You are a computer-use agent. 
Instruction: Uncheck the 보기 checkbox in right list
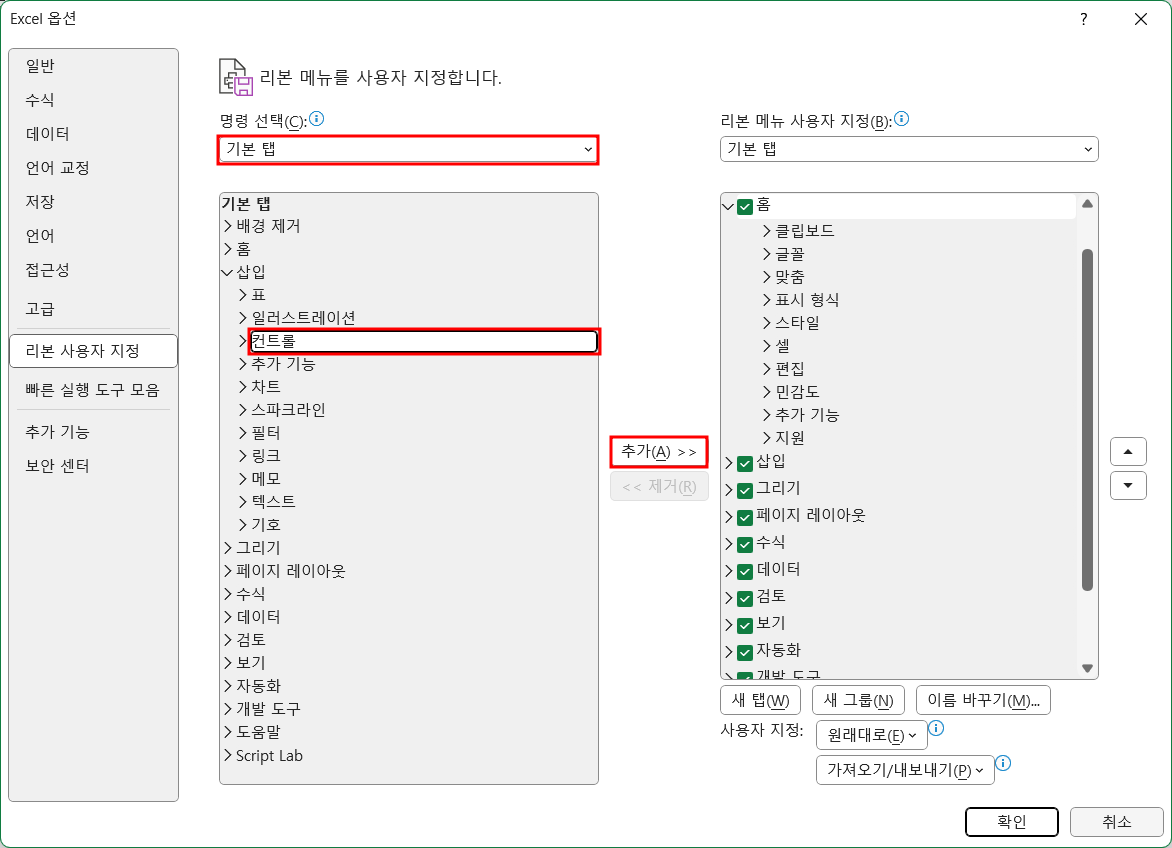point(744,625)
